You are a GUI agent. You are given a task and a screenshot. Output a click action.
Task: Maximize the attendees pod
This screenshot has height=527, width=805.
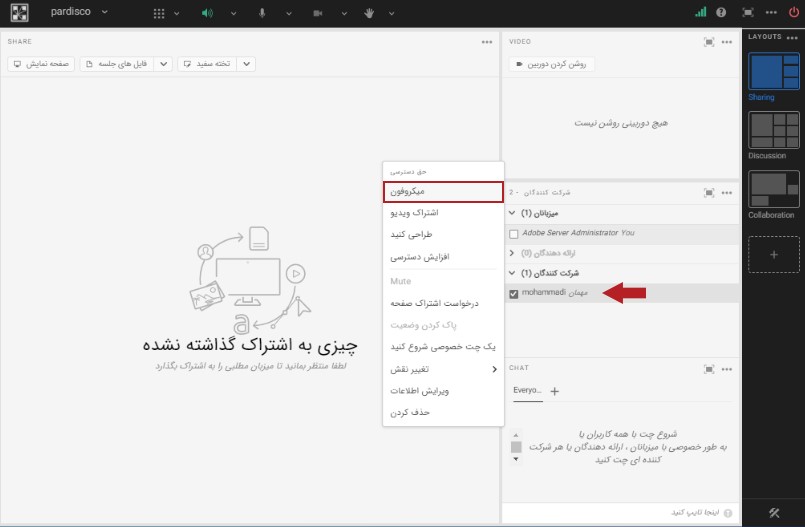pos(709,193)
